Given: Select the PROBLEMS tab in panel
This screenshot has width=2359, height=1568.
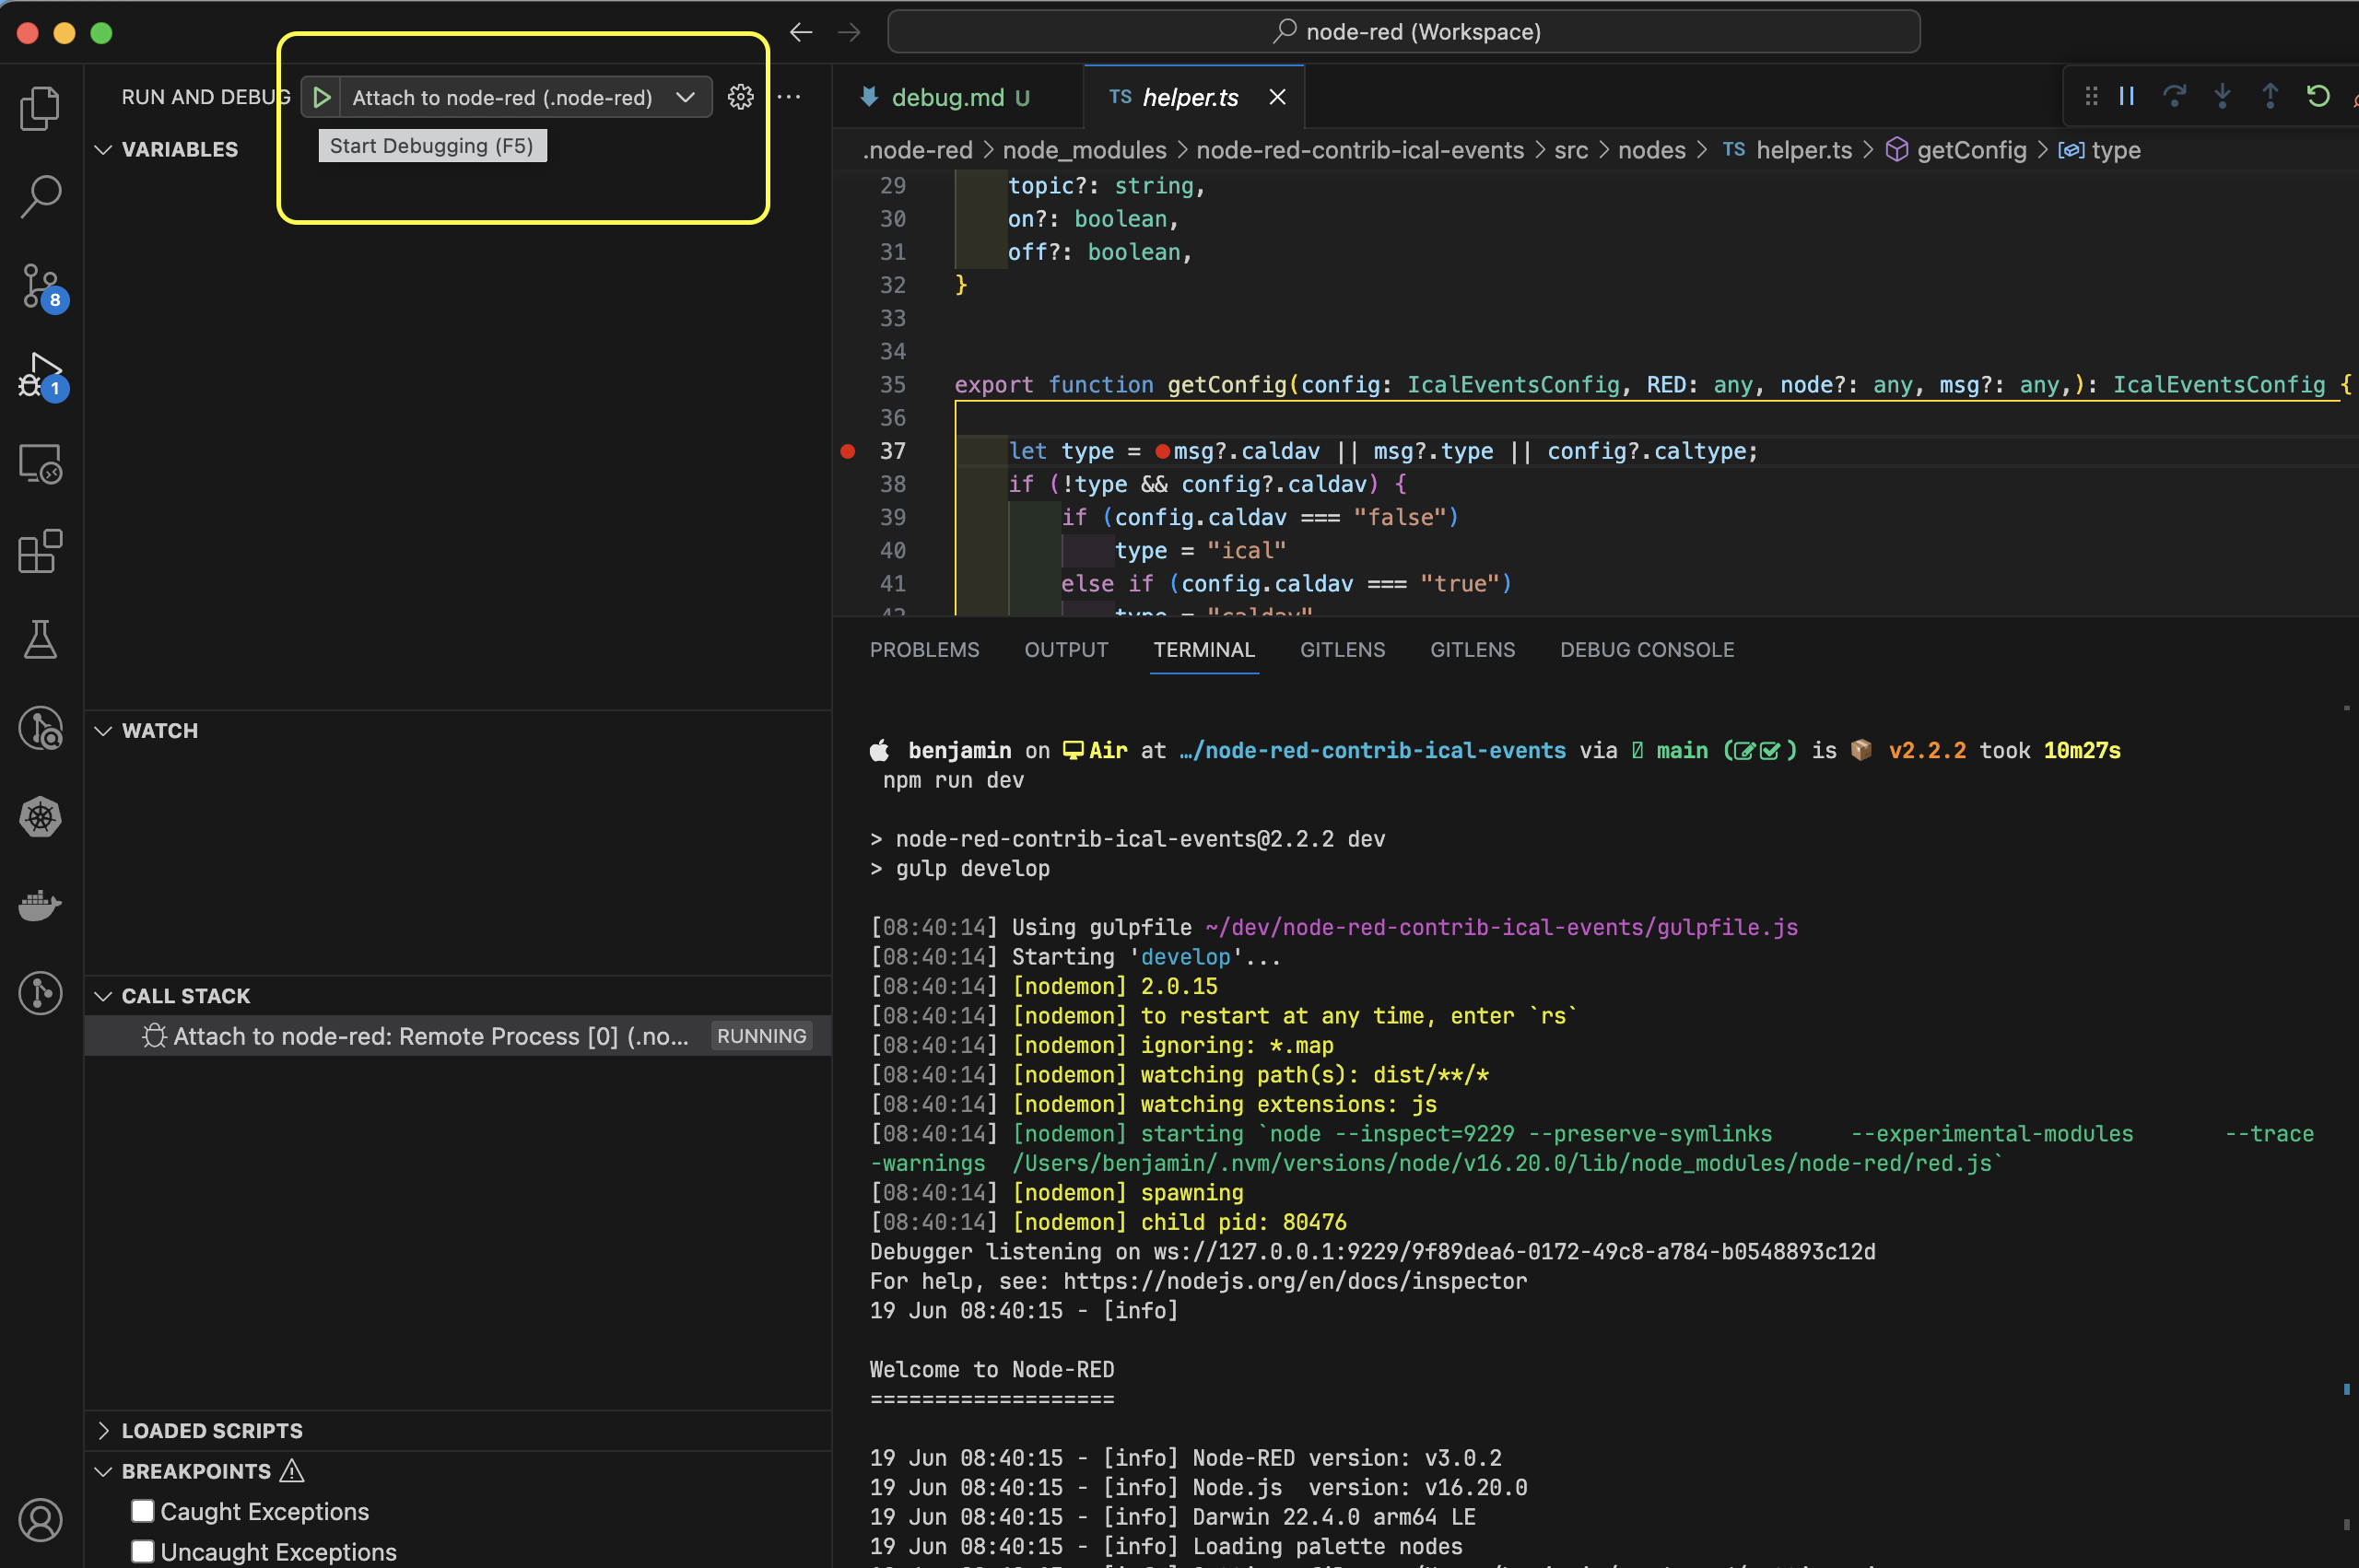Looking at the screenshot, I should (924, 648).
